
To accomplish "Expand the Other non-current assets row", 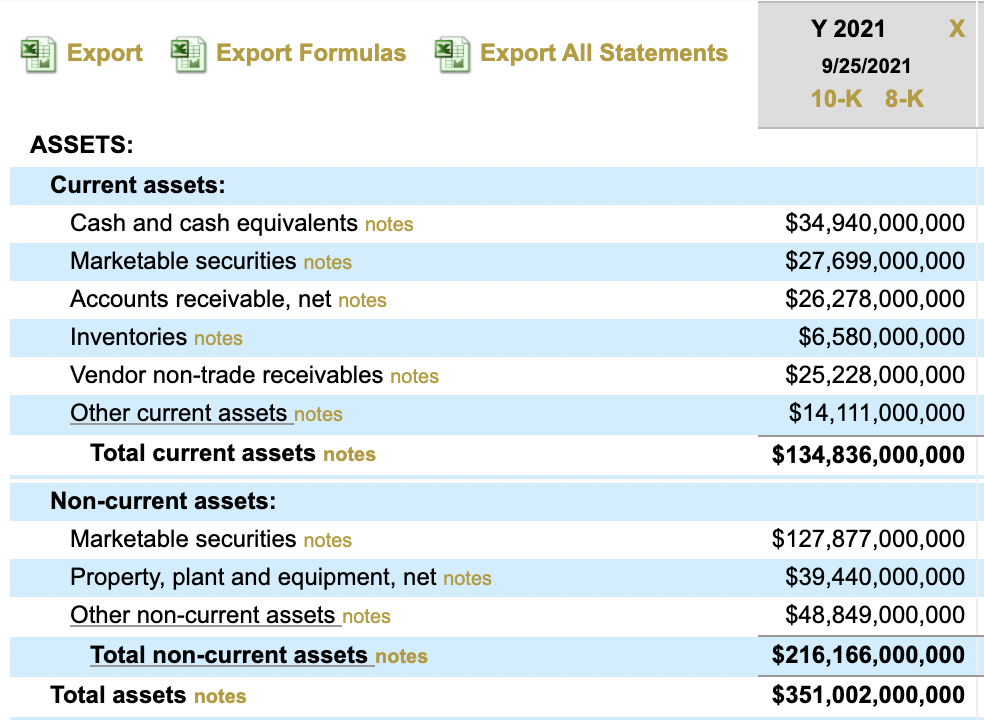I will tap(202, 616).
